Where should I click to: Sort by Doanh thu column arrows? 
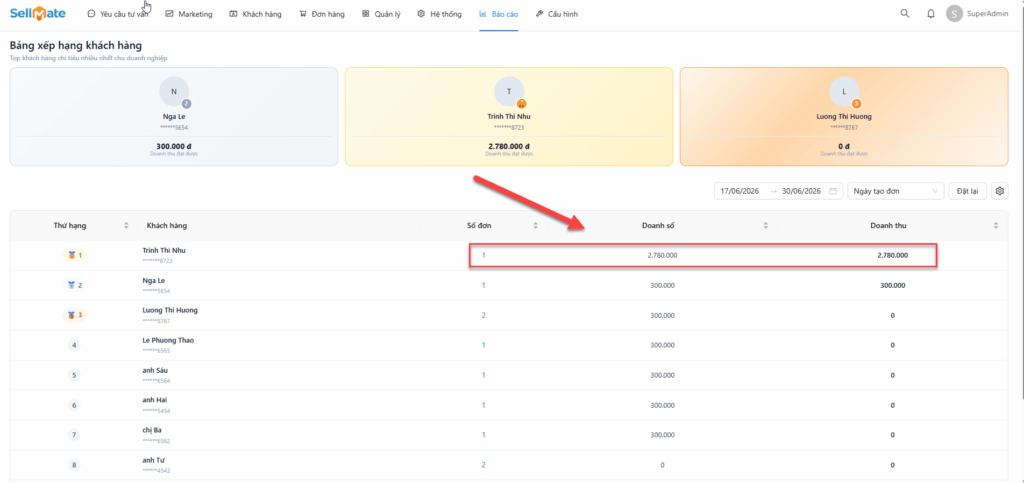[996, 226]
